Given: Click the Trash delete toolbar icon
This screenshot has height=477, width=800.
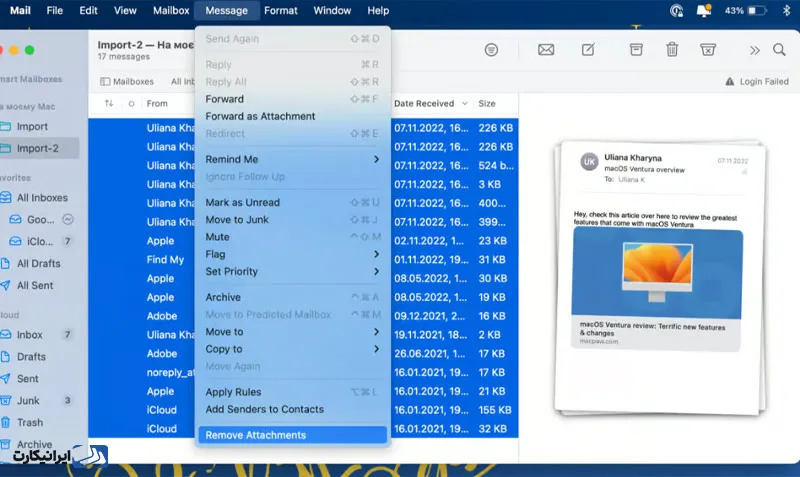Looking at the screenshot, I should (x=672, y=49).
